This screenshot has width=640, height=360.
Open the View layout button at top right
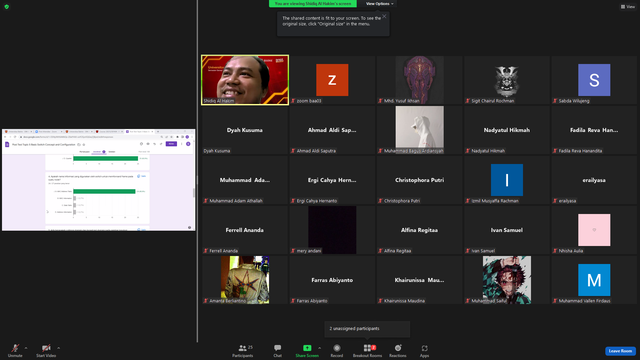(628, 7)
